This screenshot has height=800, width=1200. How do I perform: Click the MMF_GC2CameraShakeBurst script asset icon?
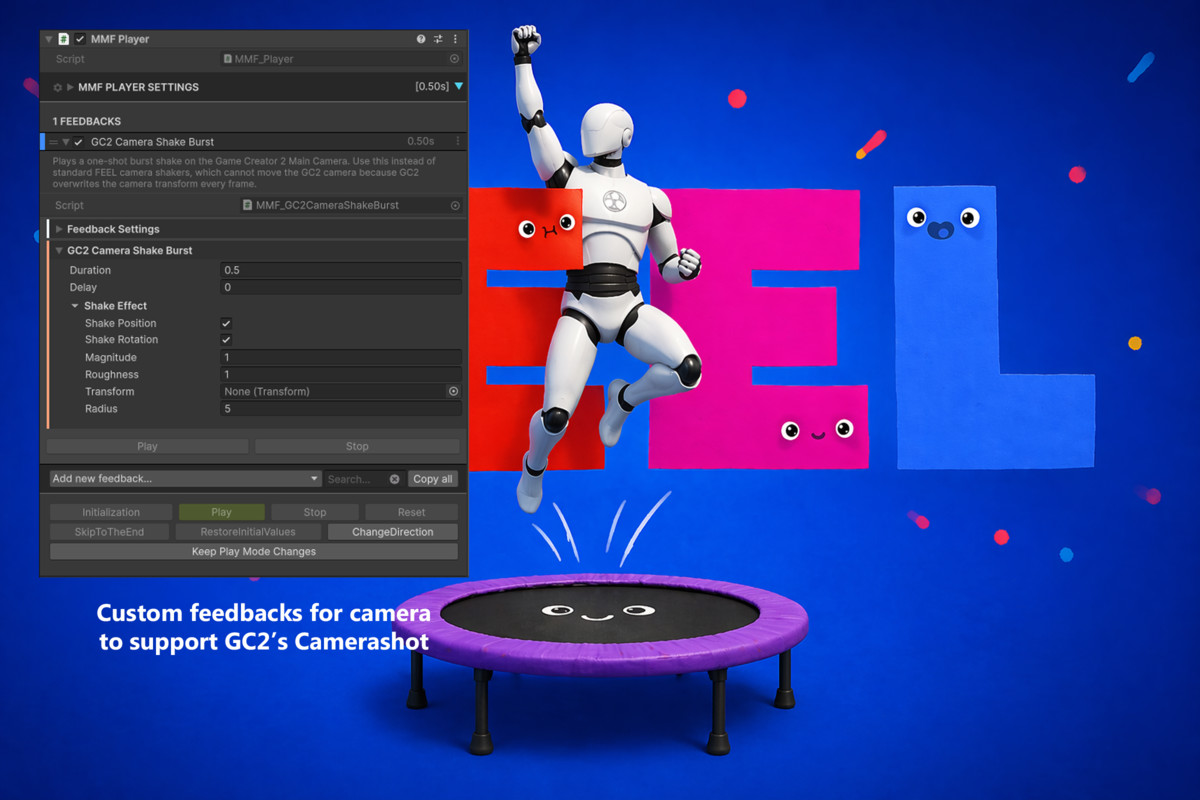(247, 205)
